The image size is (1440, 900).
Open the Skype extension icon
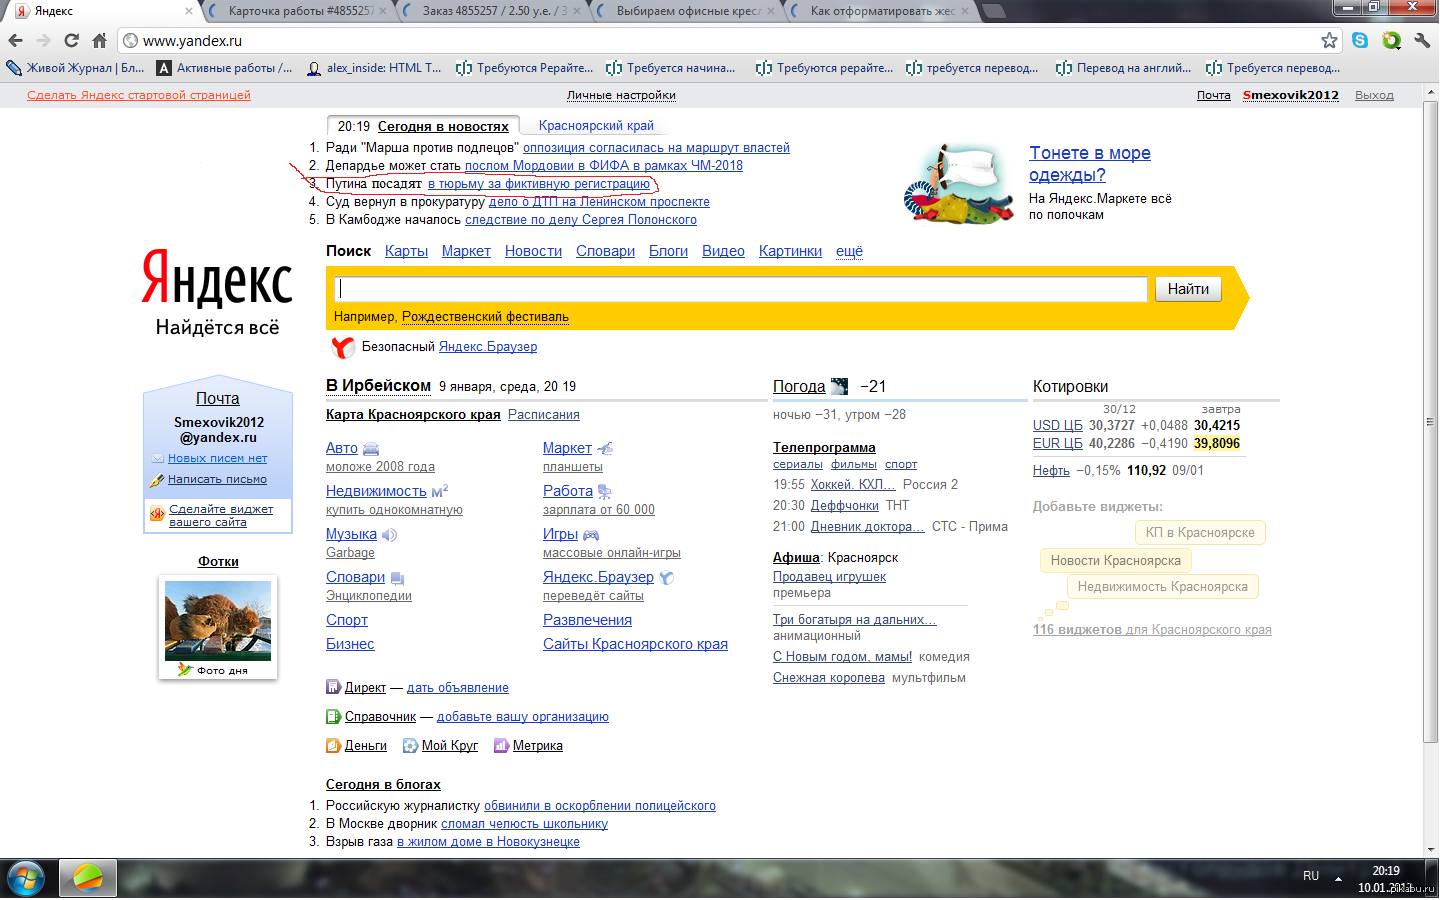click(x=1360, y=40)
